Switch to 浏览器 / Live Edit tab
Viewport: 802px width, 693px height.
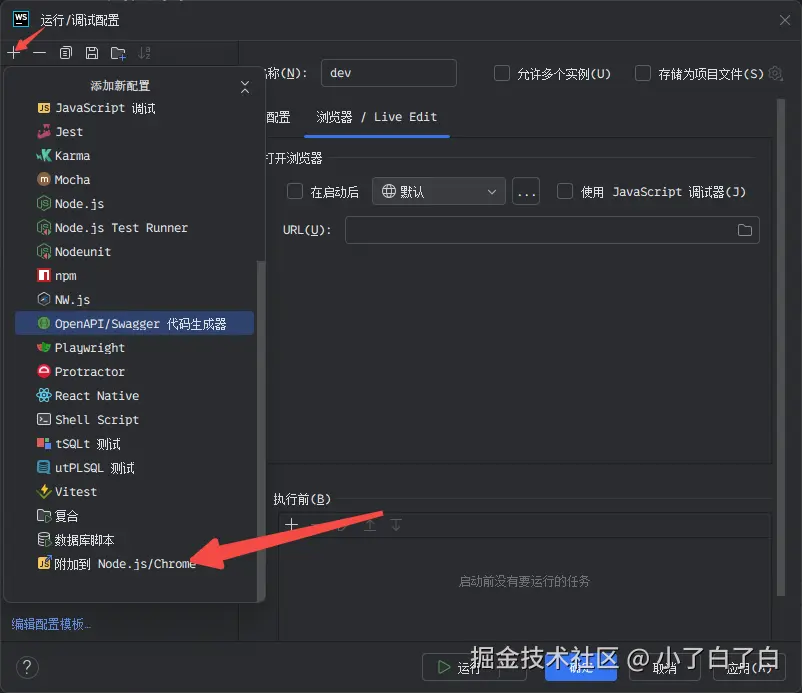(x=376, y=117)
